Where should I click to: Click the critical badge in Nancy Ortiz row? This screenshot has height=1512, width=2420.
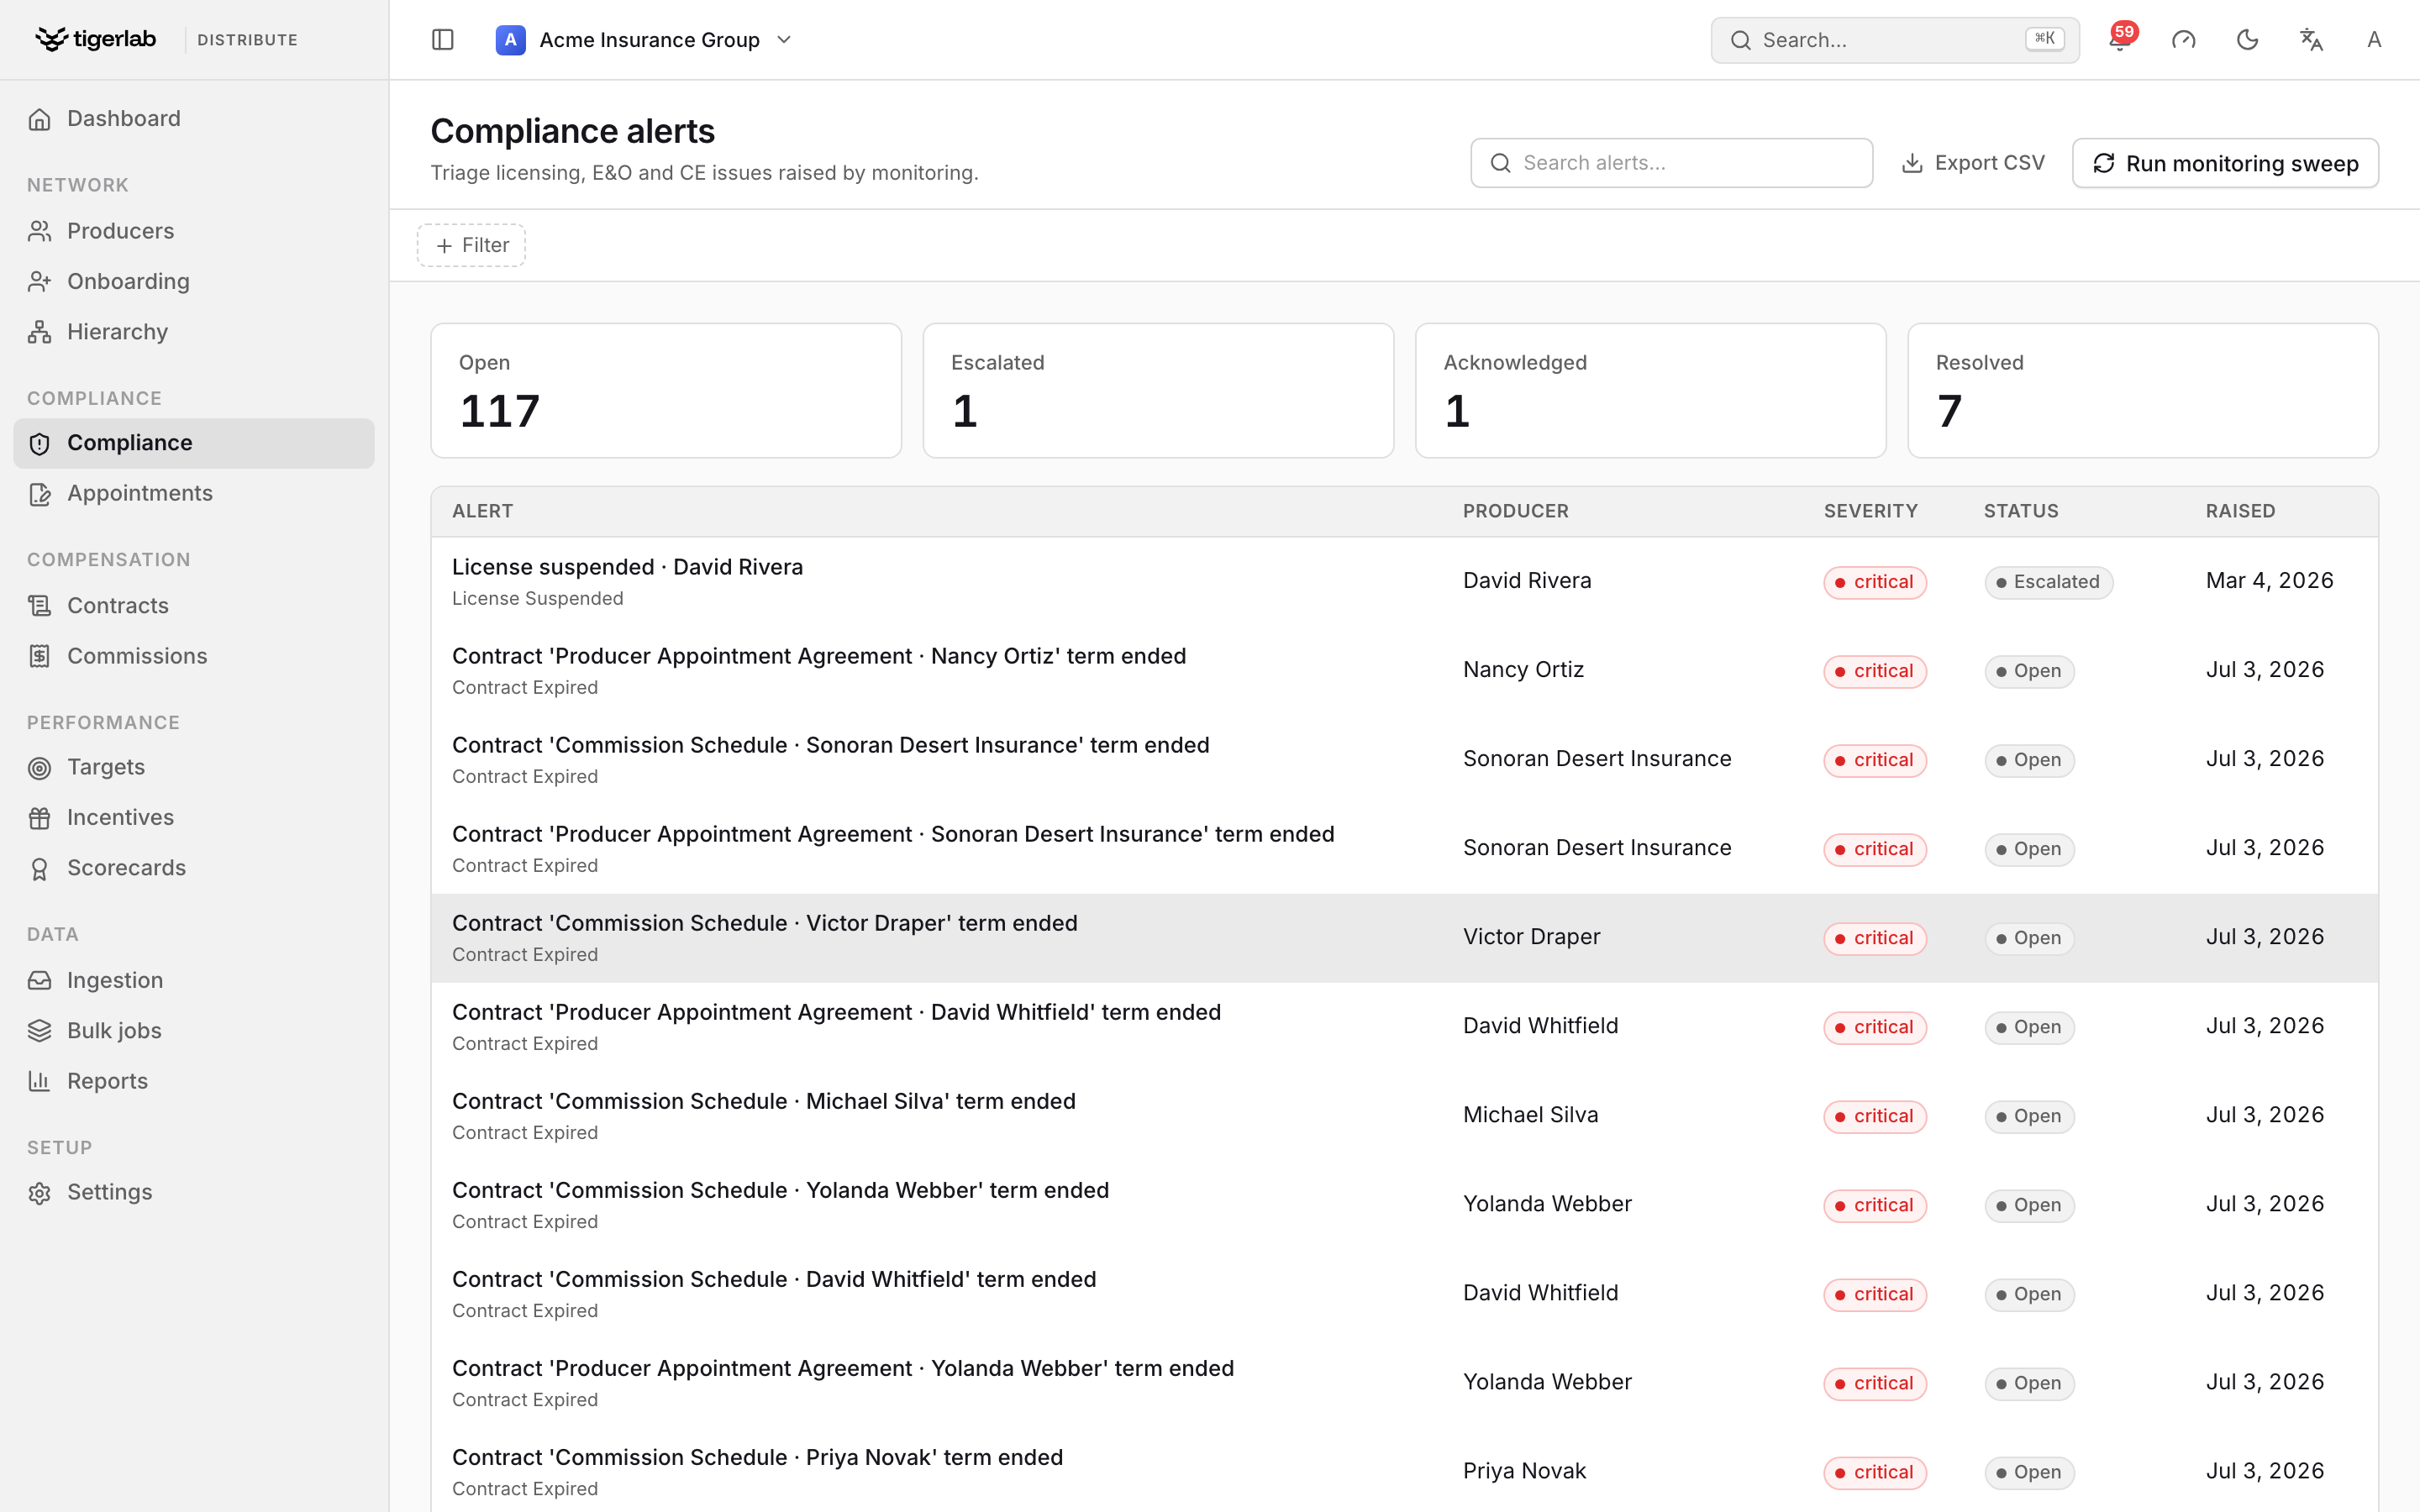(x=1875, y=671)
